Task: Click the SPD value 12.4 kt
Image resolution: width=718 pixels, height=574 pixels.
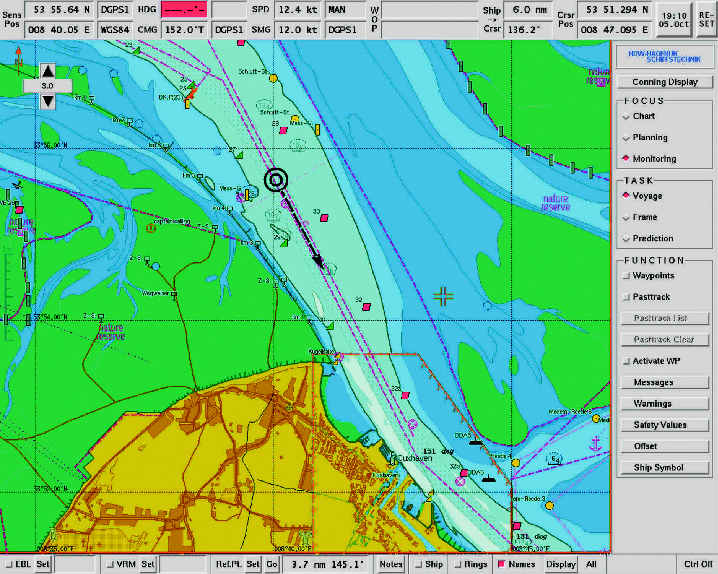Action: tap(298, 10)
